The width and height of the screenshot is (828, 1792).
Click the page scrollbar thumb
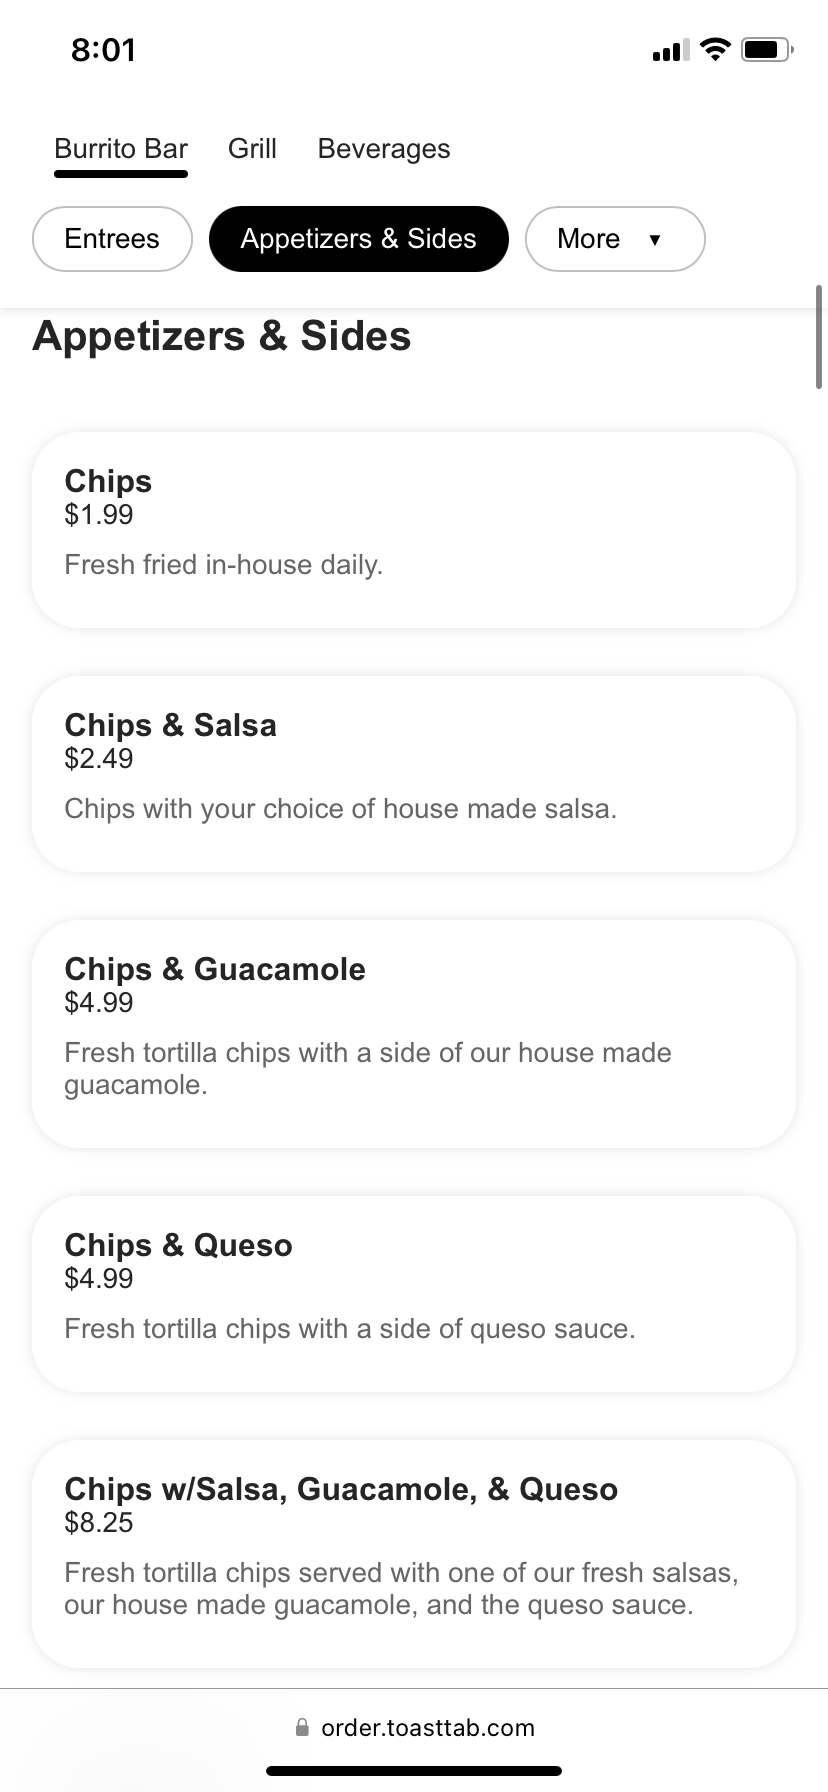coord(819,337)
